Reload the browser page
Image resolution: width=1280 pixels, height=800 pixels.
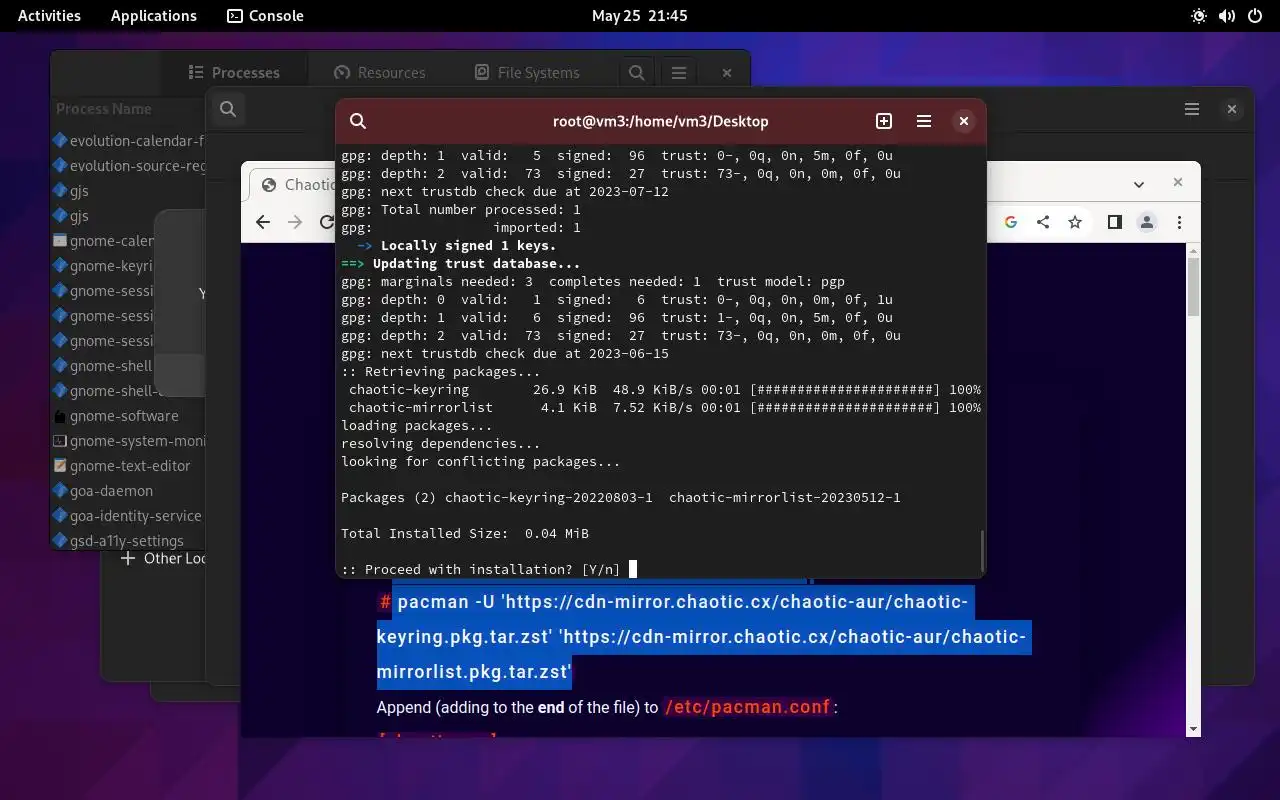326,222
